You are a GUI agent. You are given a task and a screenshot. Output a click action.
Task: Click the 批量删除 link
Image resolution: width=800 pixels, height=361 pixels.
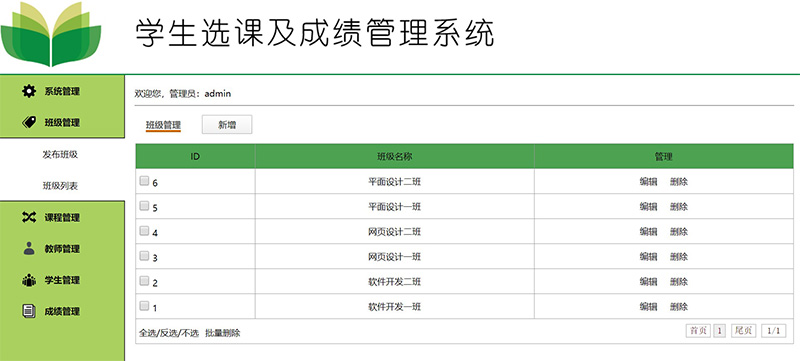click(223, 333)
